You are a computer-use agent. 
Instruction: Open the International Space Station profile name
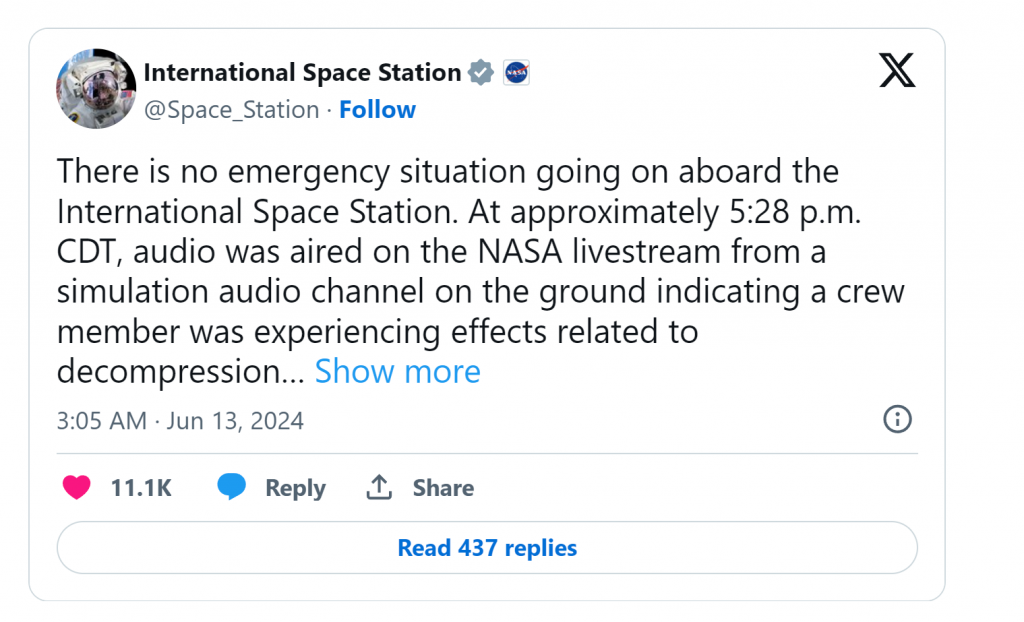(x=302, y=73)
